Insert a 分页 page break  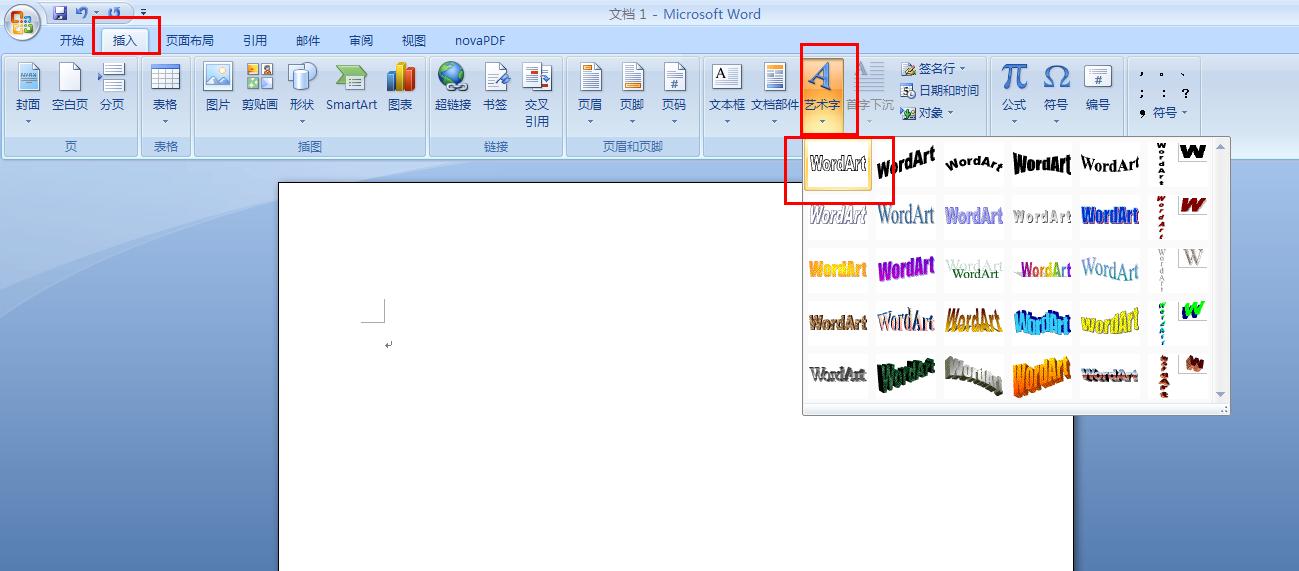point(112,87)
